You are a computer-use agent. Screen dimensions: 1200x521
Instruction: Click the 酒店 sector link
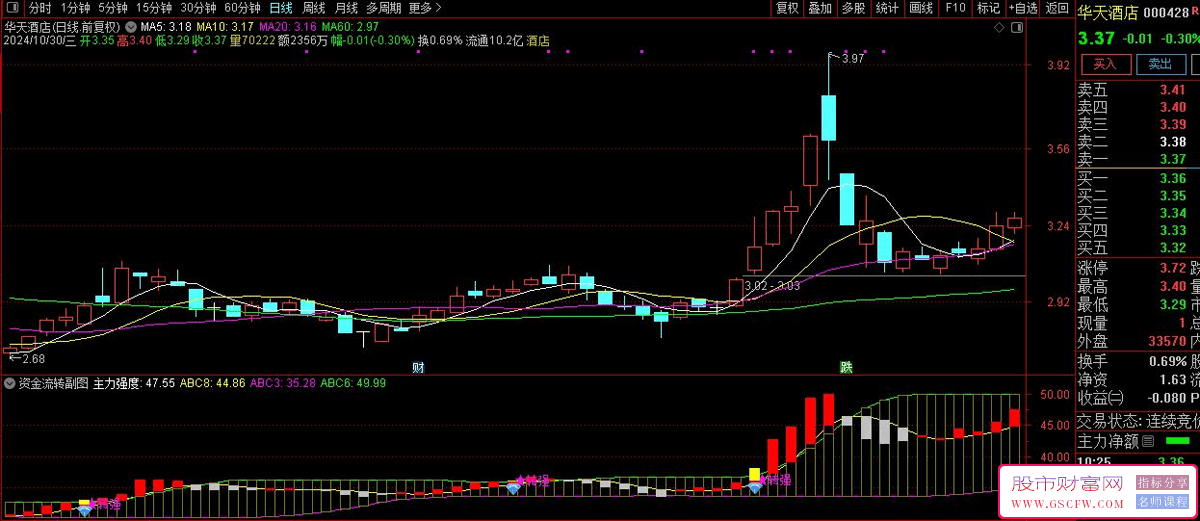coord(538,41)
